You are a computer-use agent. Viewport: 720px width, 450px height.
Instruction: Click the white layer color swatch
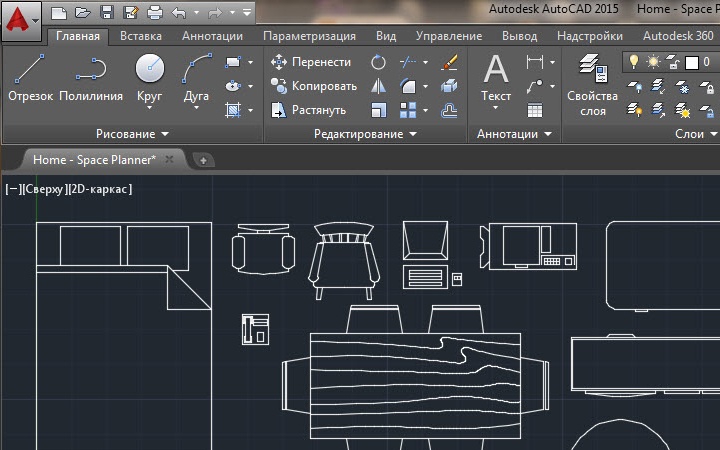692,62
